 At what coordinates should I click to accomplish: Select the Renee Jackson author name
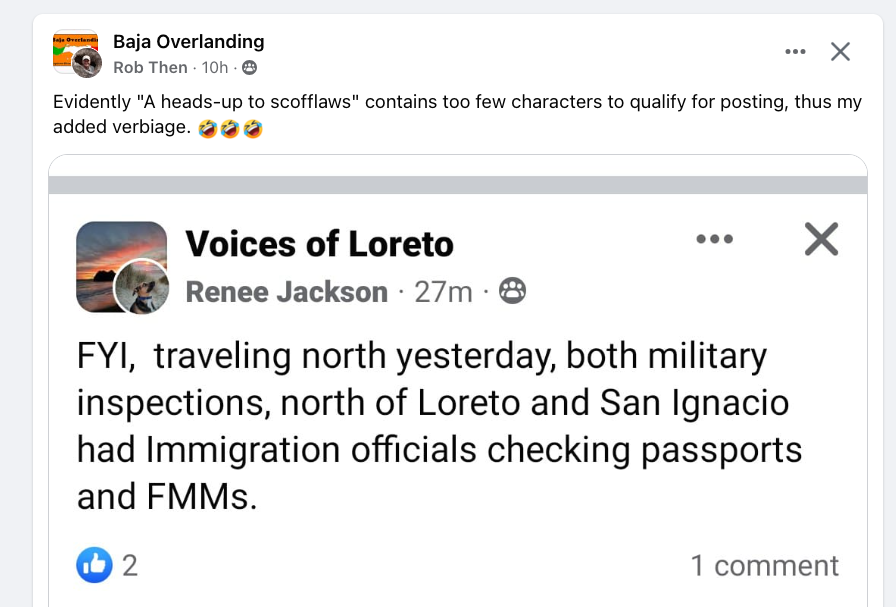(287, 292)
